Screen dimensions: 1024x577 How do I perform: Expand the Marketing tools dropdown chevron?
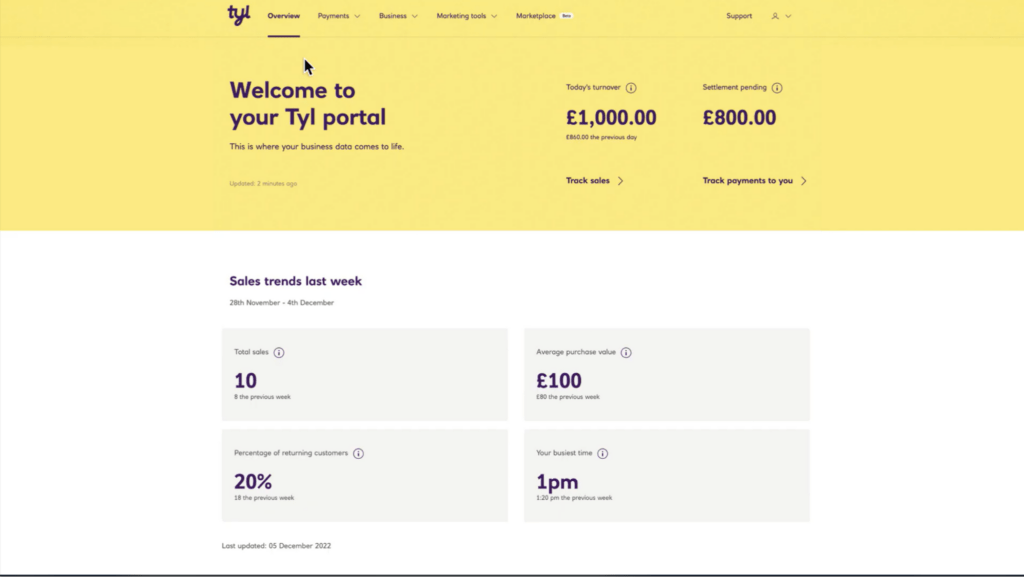point(494,16)
